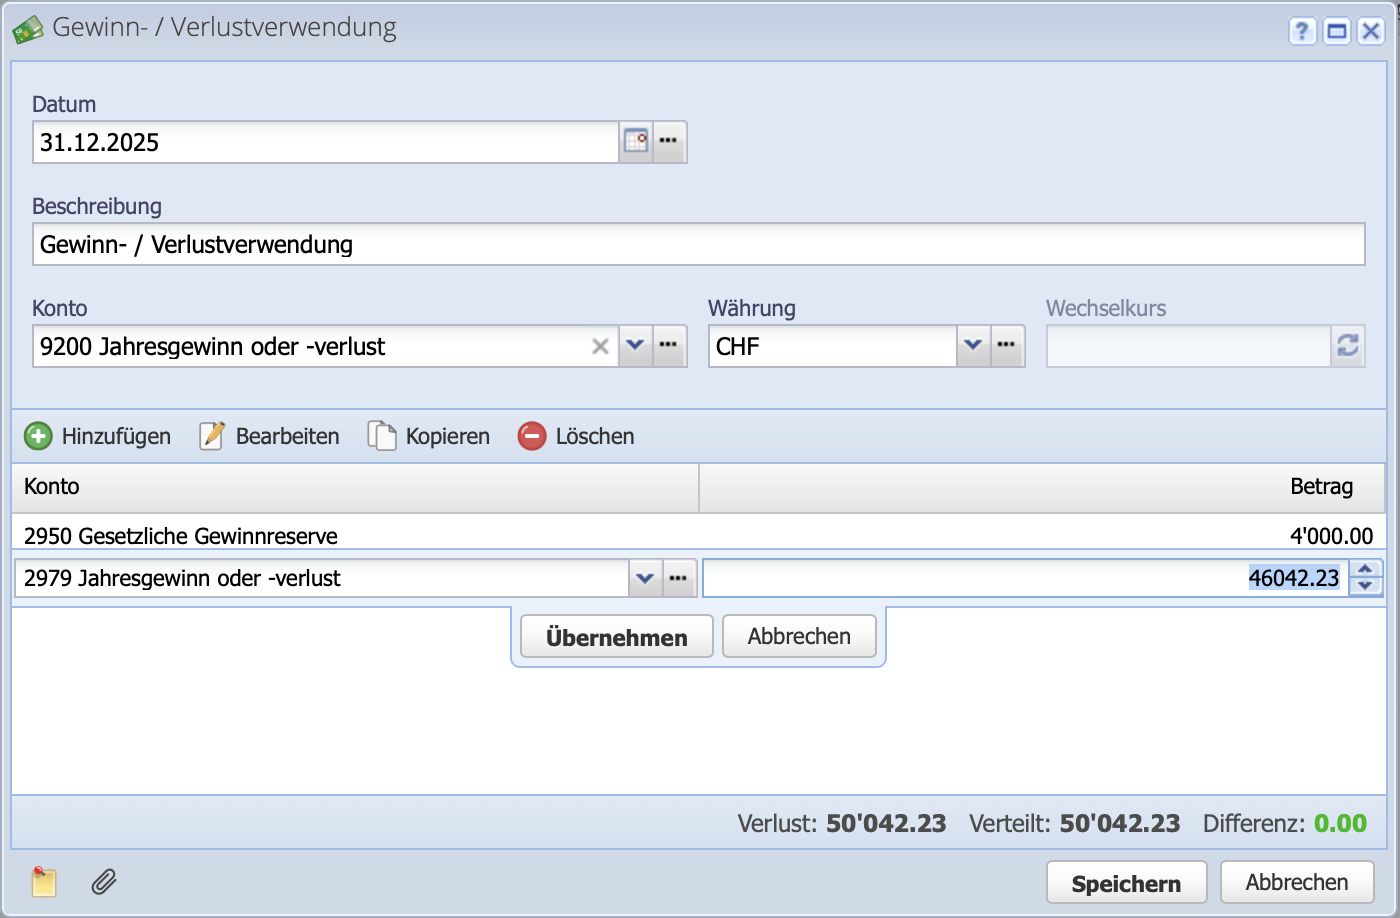
Task: Click Speichern to save the transaction
Action: pos(1126,882)
